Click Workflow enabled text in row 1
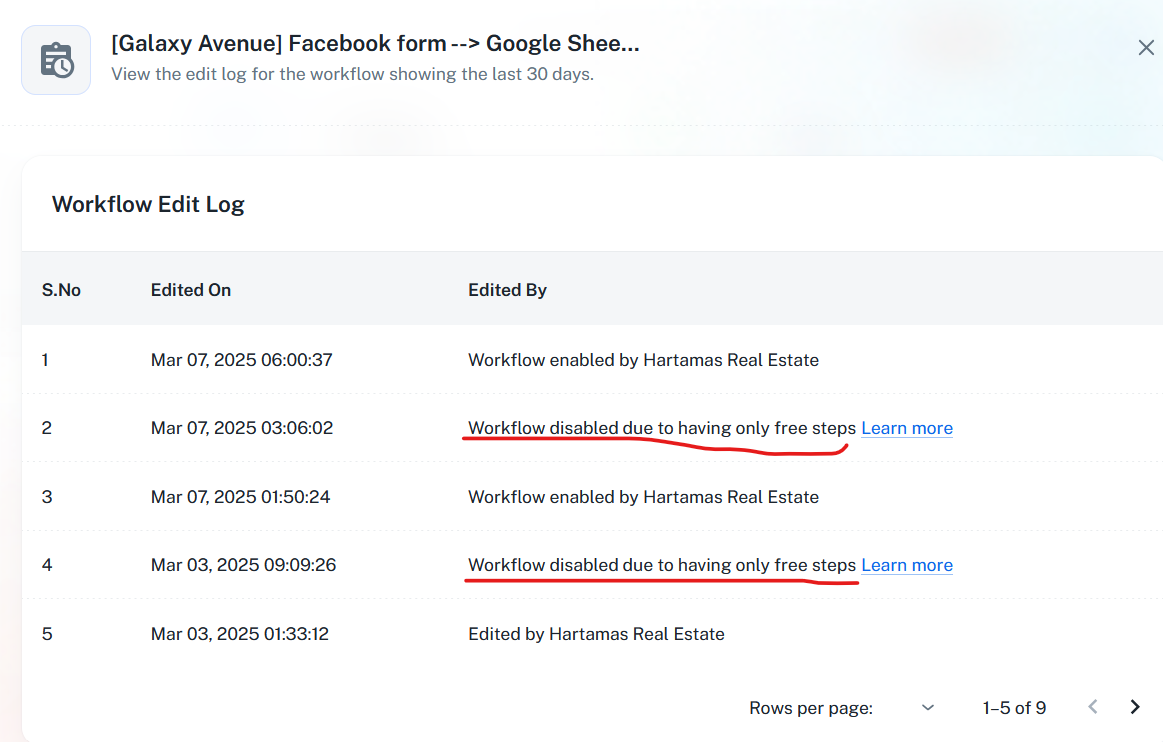 643,360
